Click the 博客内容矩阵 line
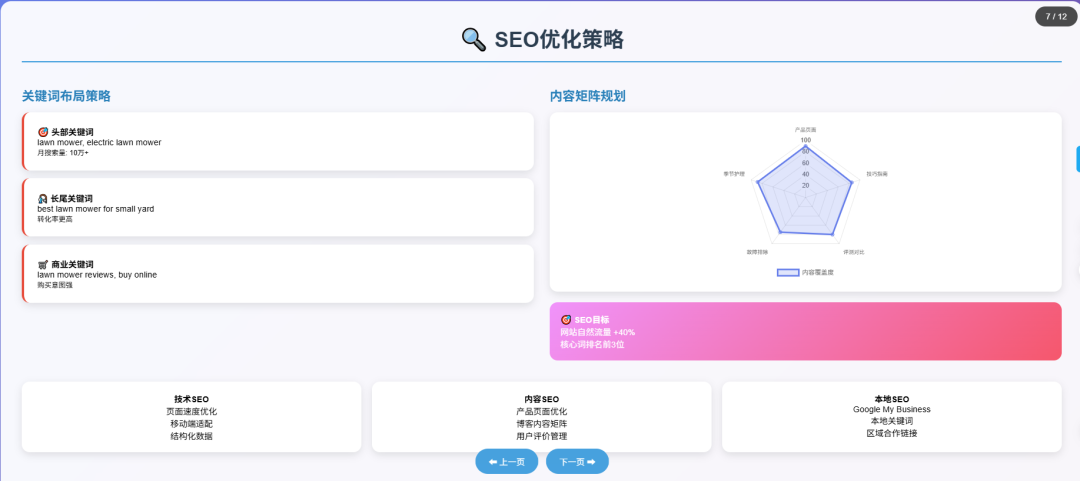The width and height of the screenshot is (1080, 481). coord(541,424)
